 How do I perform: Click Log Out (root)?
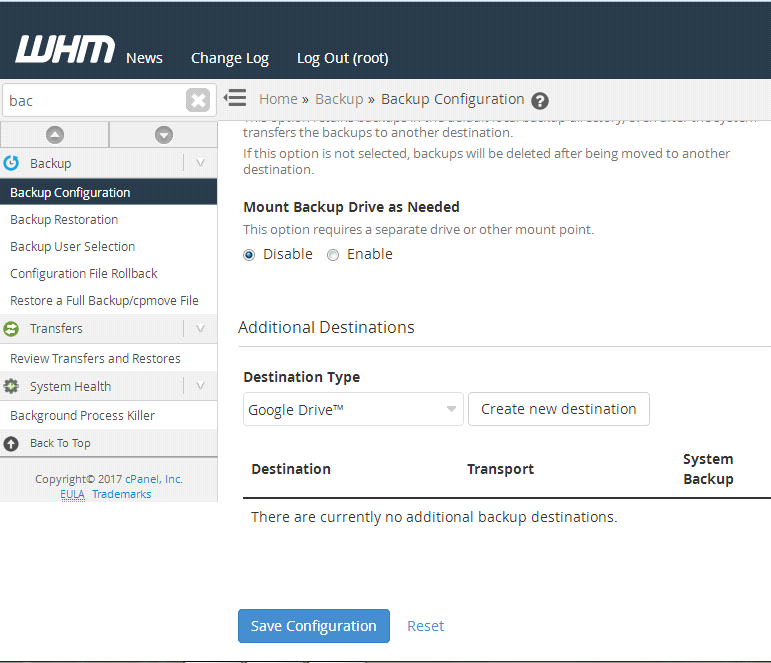[343, 59]
